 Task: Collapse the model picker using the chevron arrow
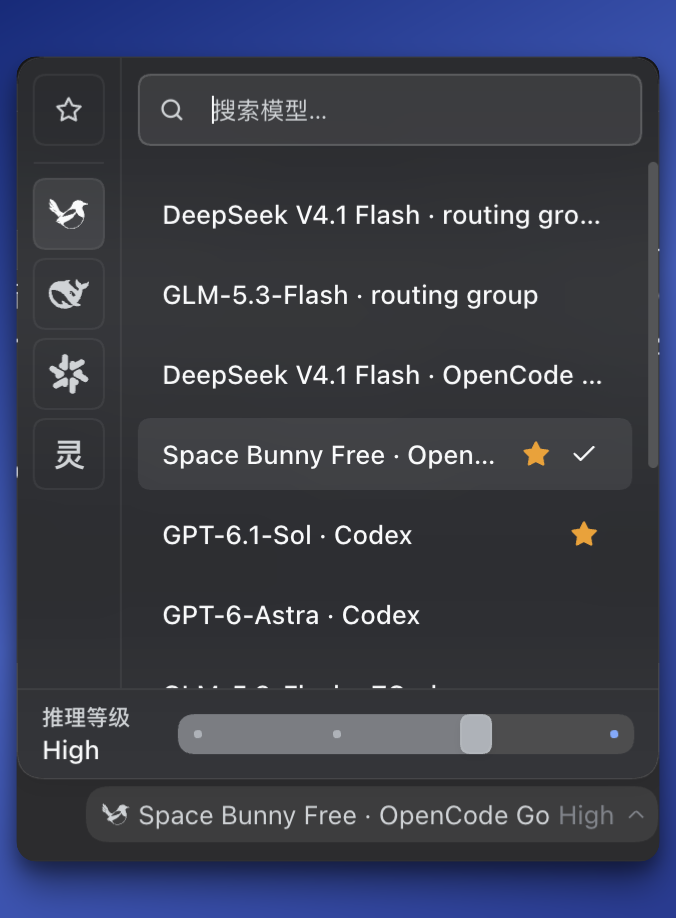coord(636,815)
